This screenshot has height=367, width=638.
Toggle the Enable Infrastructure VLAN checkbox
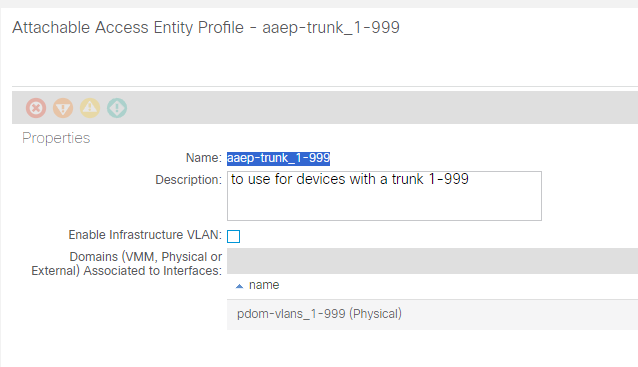(234, 236)
